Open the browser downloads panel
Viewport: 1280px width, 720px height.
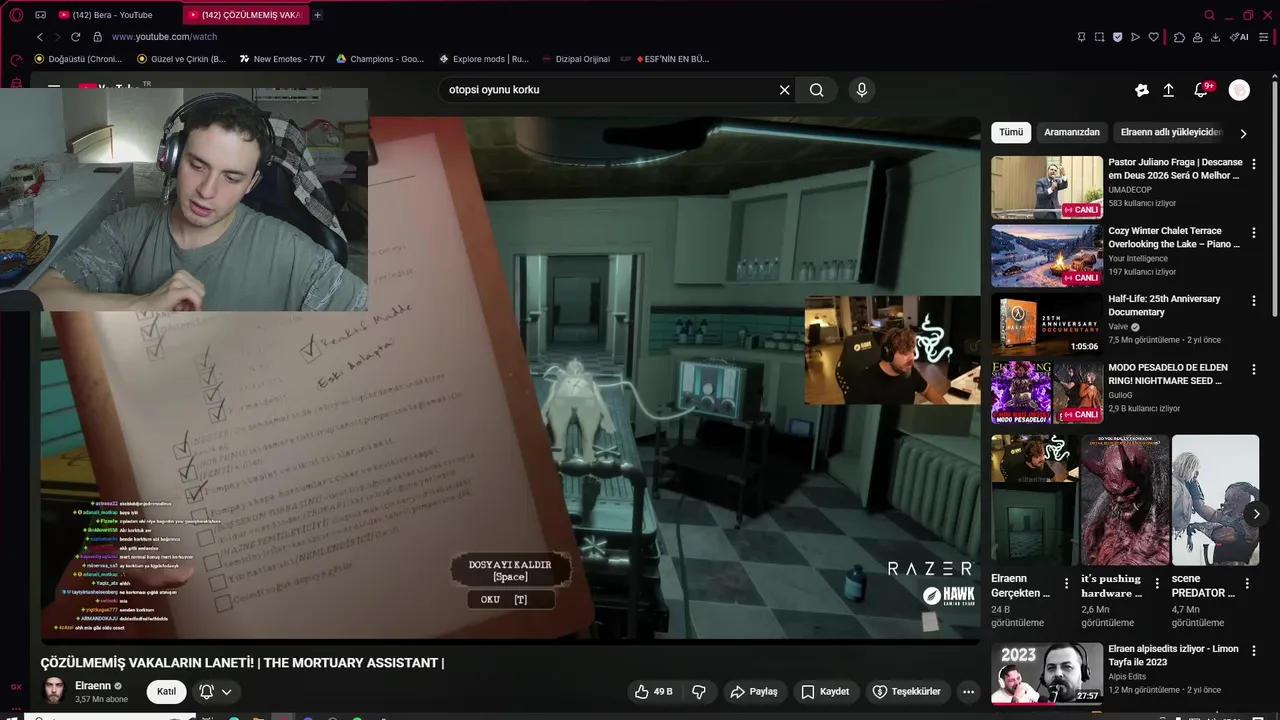[1215, 37]
